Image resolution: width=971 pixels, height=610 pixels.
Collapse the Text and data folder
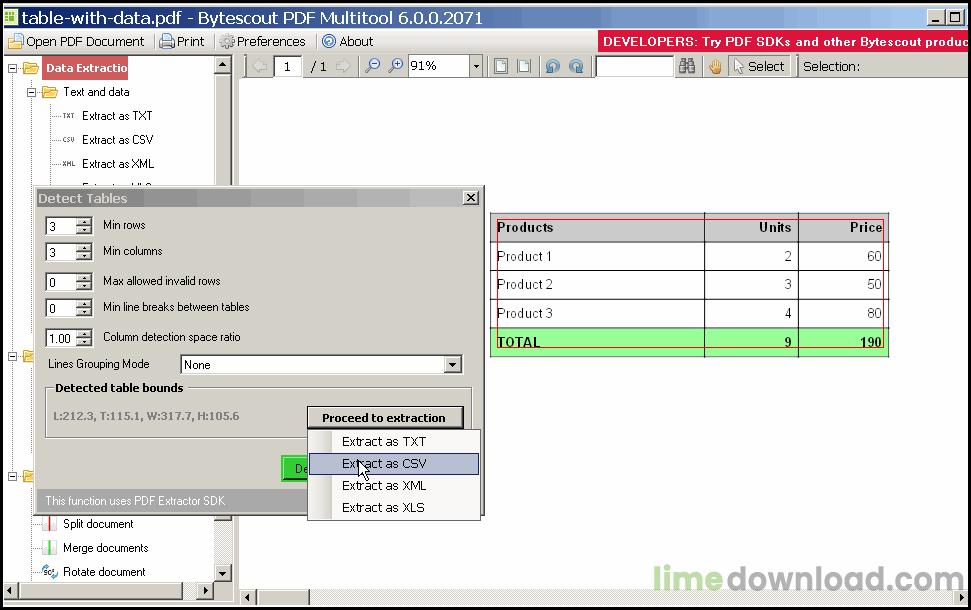[31, 92]
